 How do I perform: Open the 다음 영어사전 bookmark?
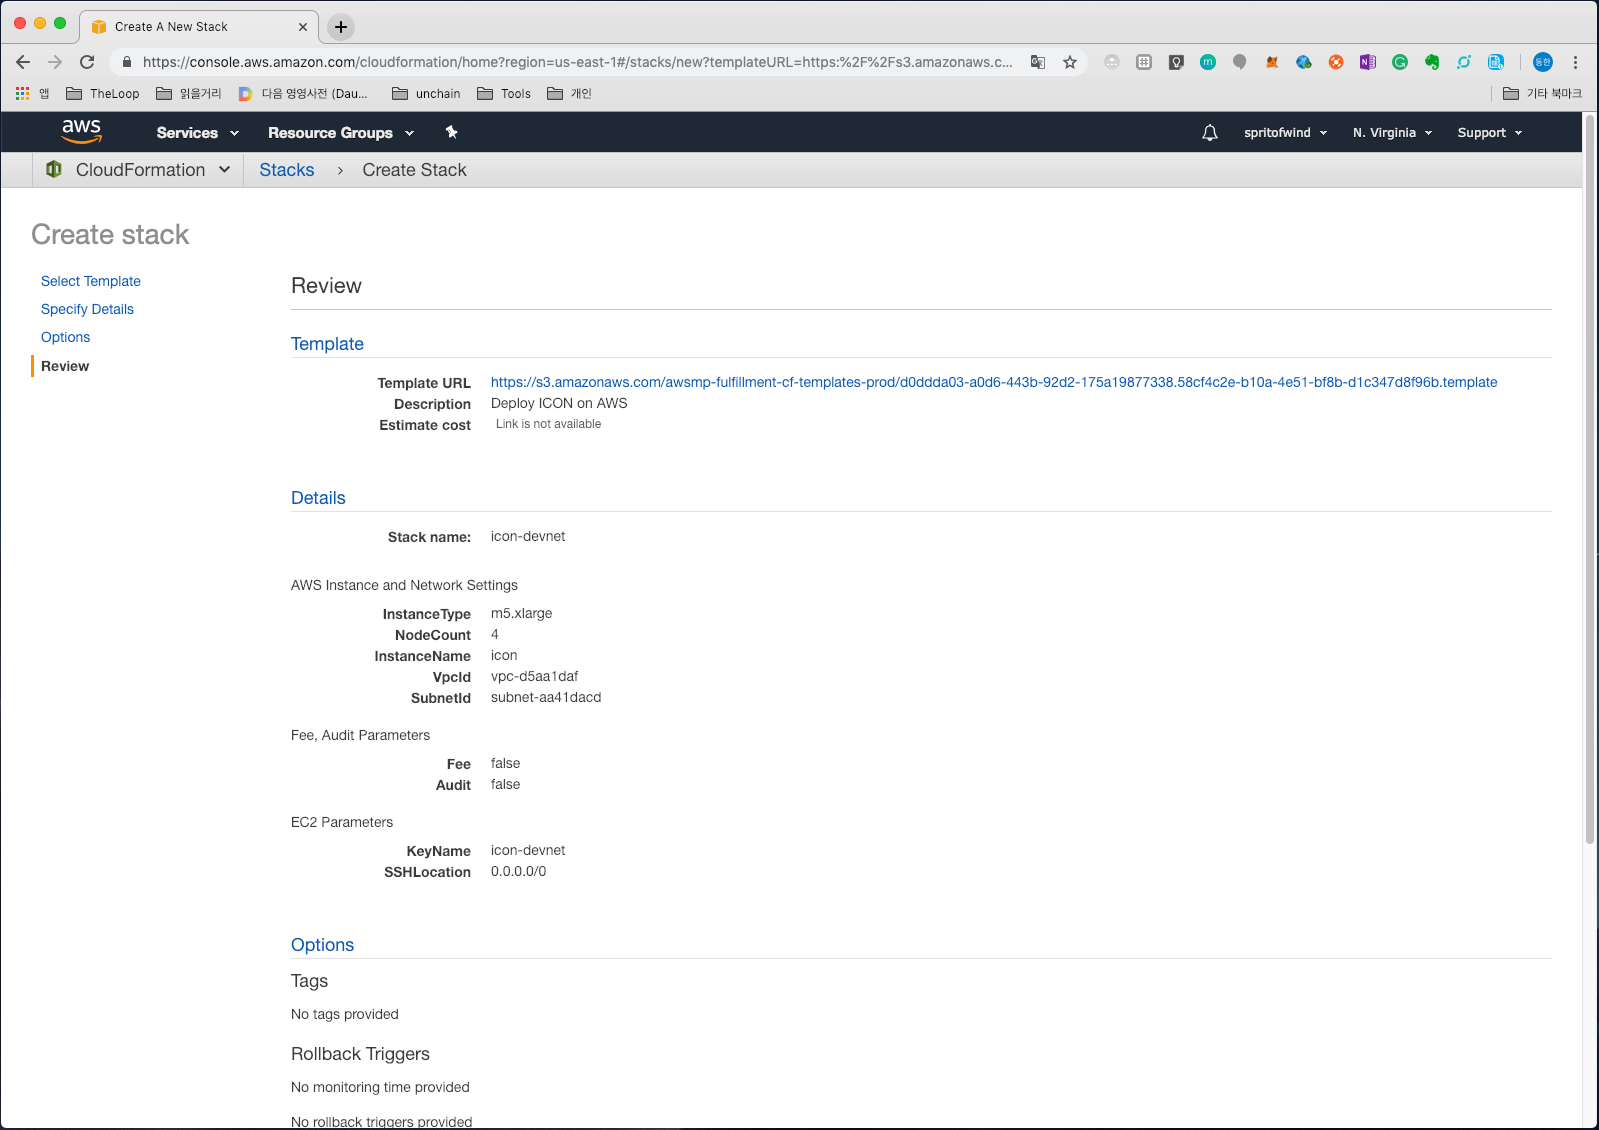tap(303, 93)
